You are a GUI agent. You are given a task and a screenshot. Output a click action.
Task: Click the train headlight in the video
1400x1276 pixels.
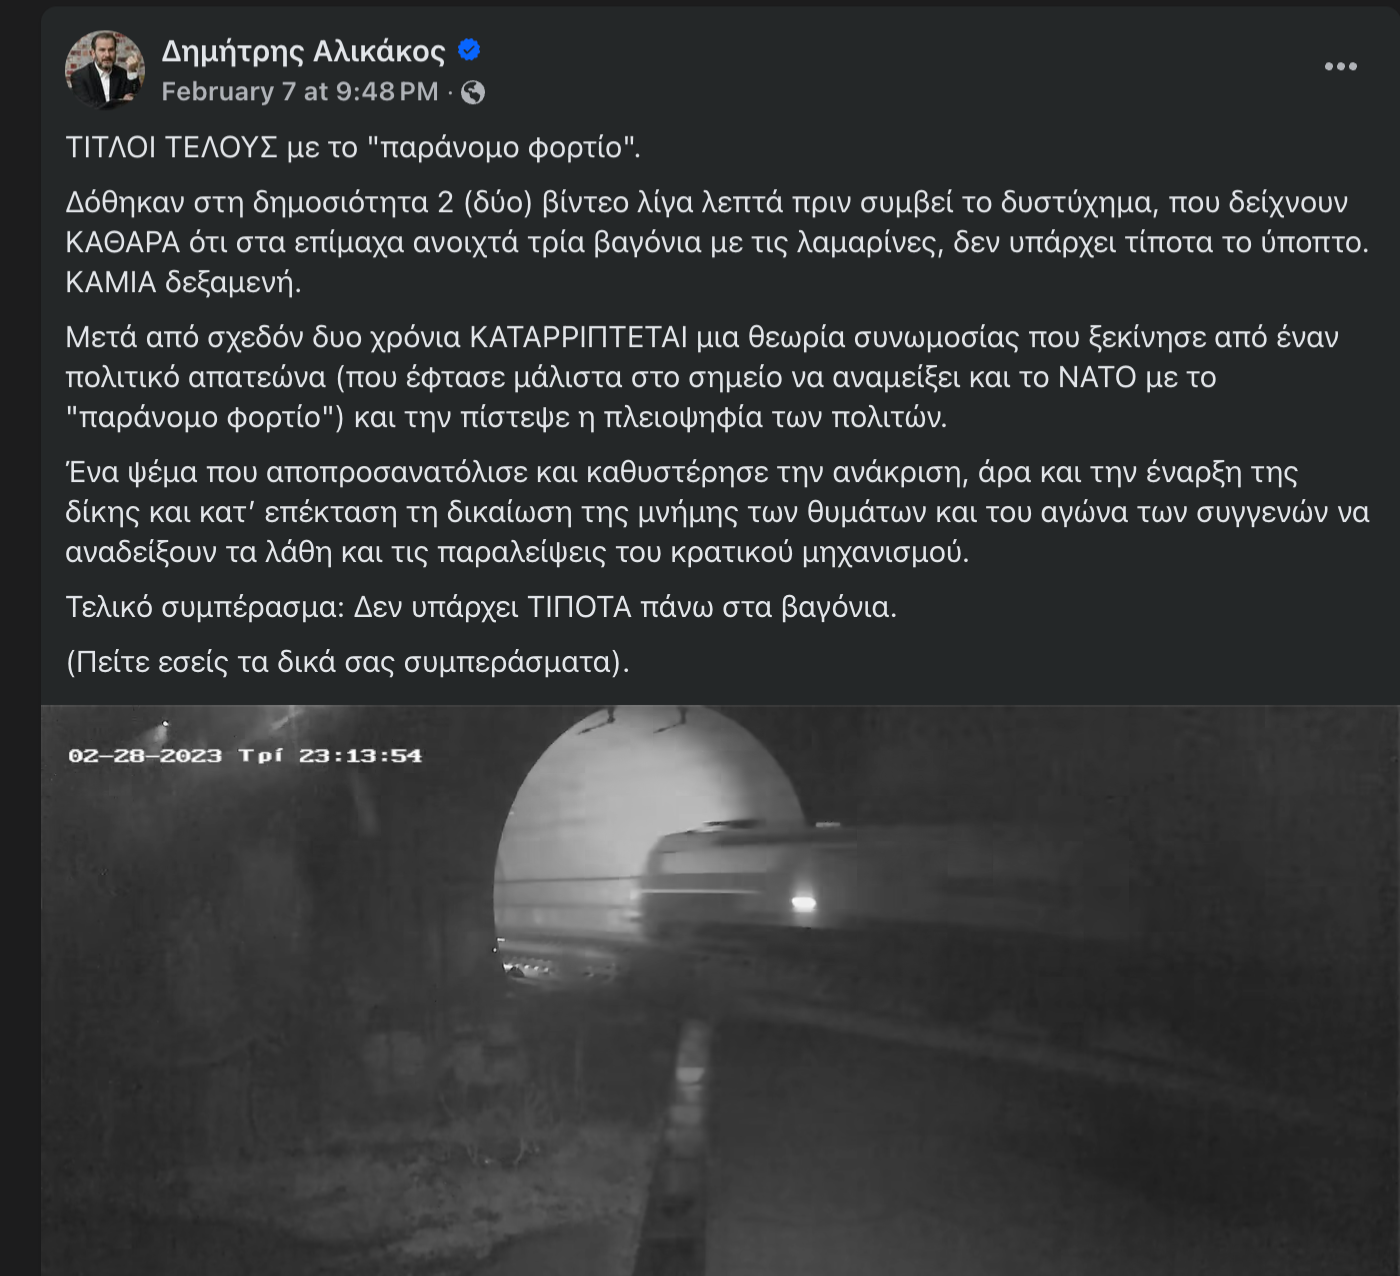point(804,904)
